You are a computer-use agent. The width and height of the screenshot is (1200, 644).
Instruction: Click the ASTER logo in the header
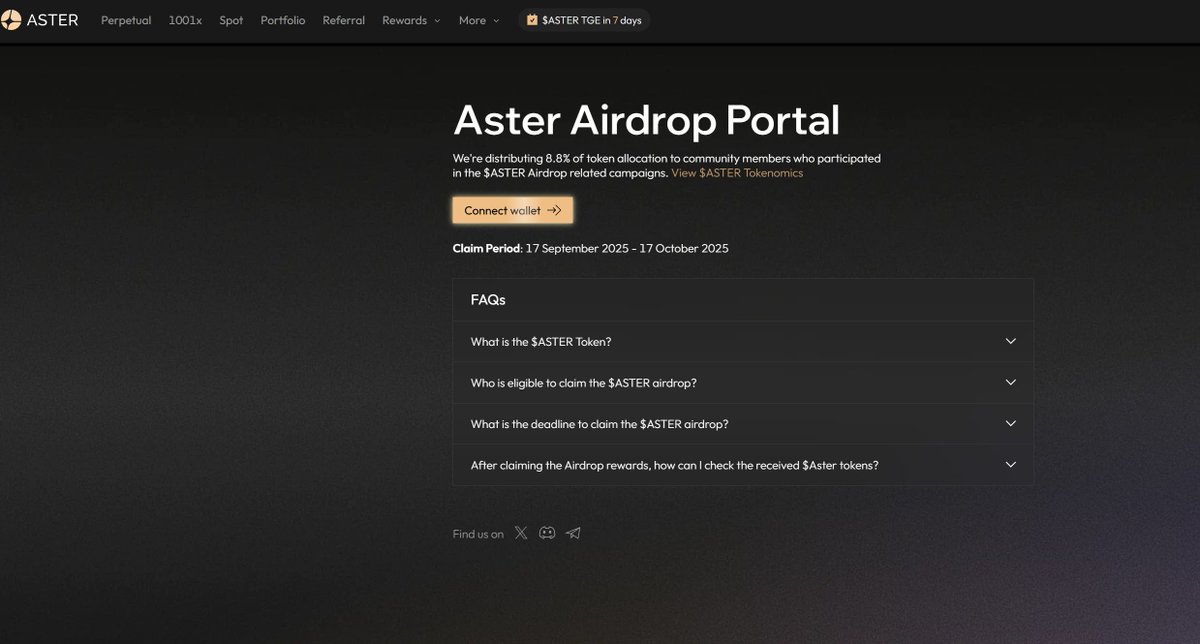click(40, 20)
